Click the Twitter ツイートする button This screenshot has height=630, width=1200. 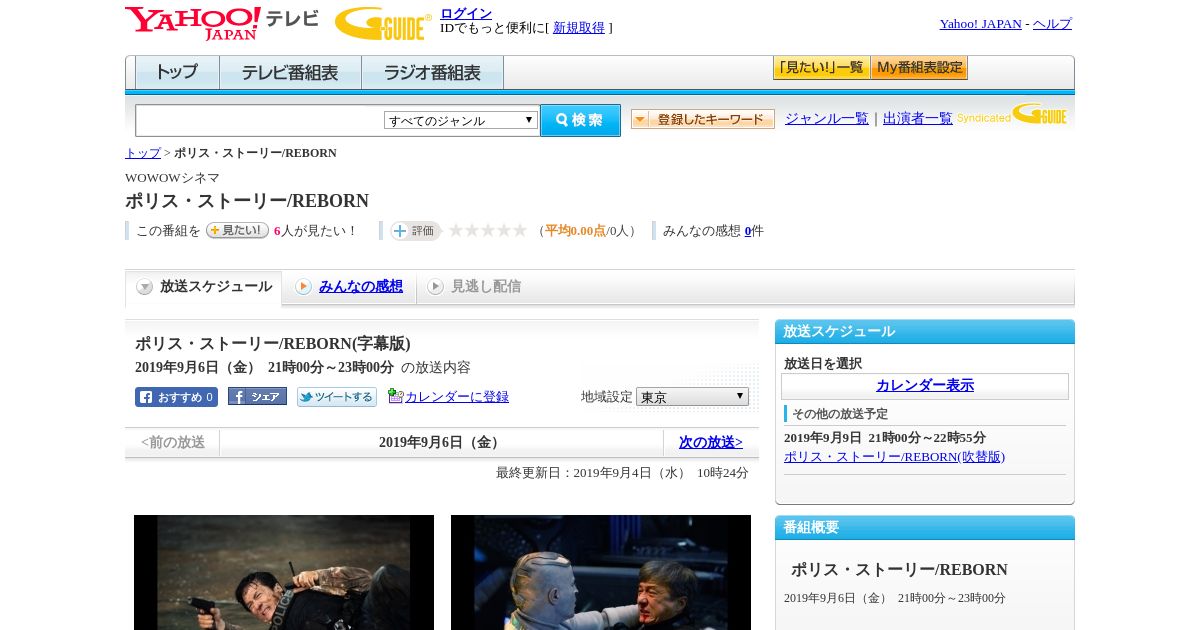(337, 397)
